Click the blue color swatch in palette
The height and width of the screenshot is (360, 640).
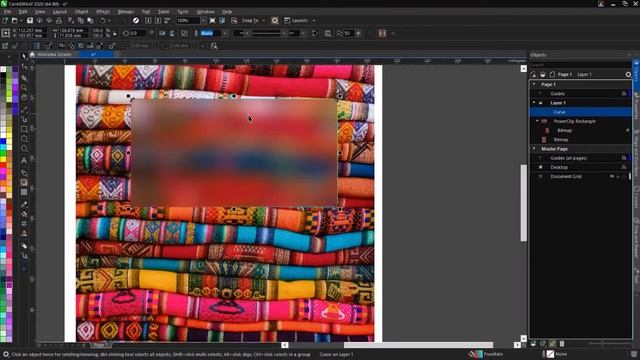pos(3,142)
